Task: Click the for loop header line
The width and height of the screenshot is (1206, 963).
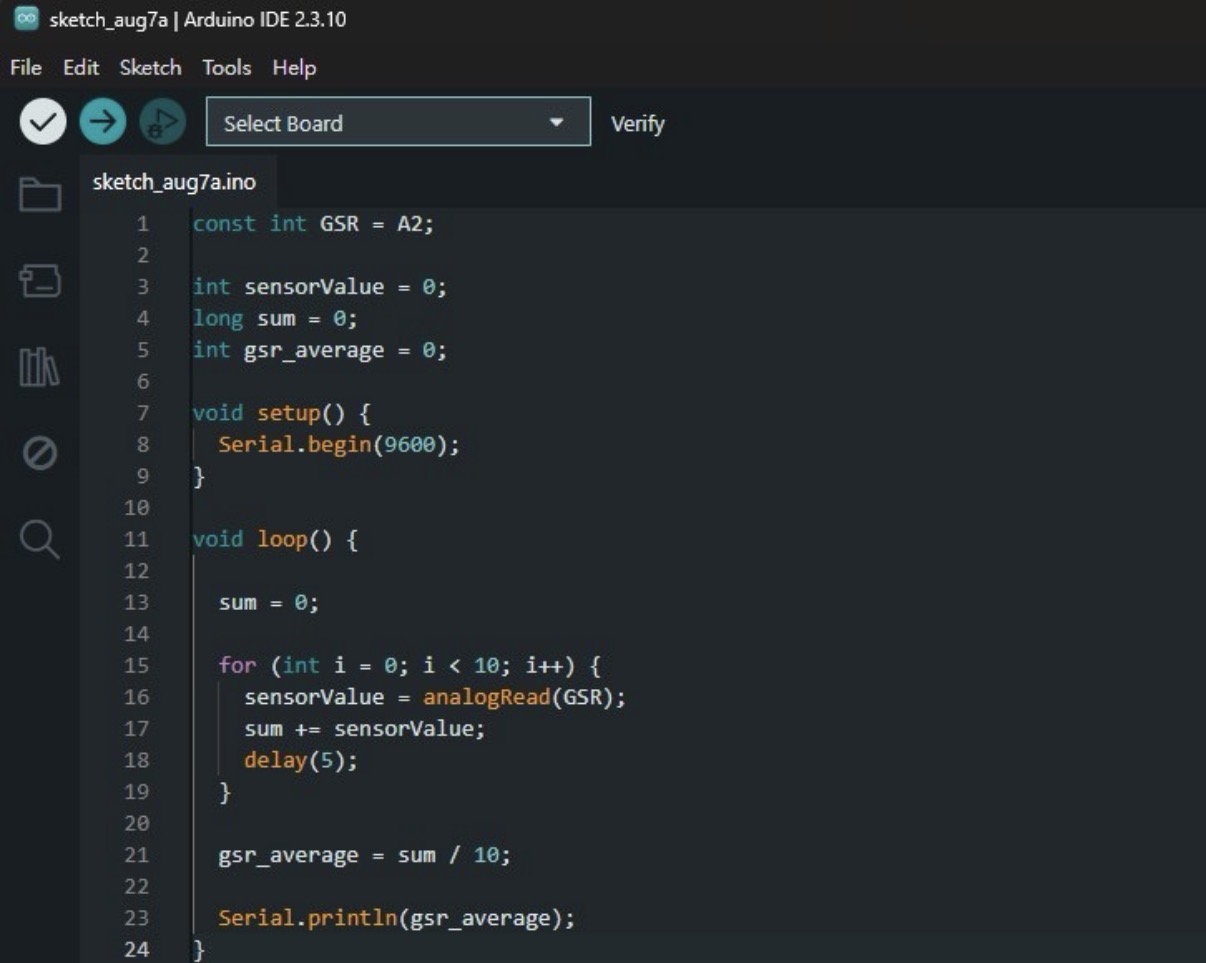Action: (409, 666)
